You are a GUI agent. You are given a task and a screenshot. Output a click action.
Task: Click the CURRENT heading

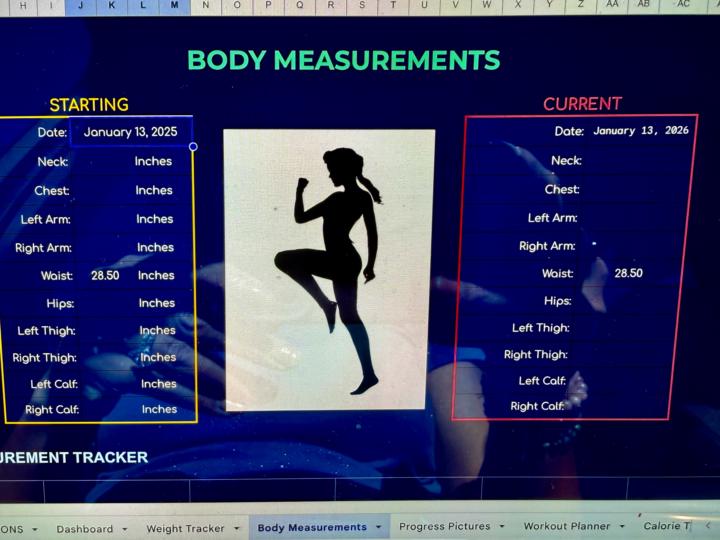tap(583, 104)
